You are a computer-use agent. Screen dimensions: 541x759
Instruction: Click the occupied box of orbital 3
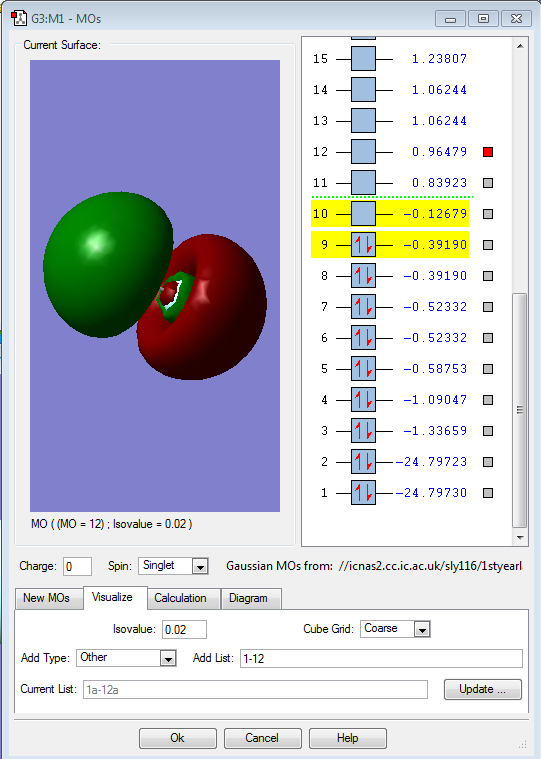click(363, 431)
